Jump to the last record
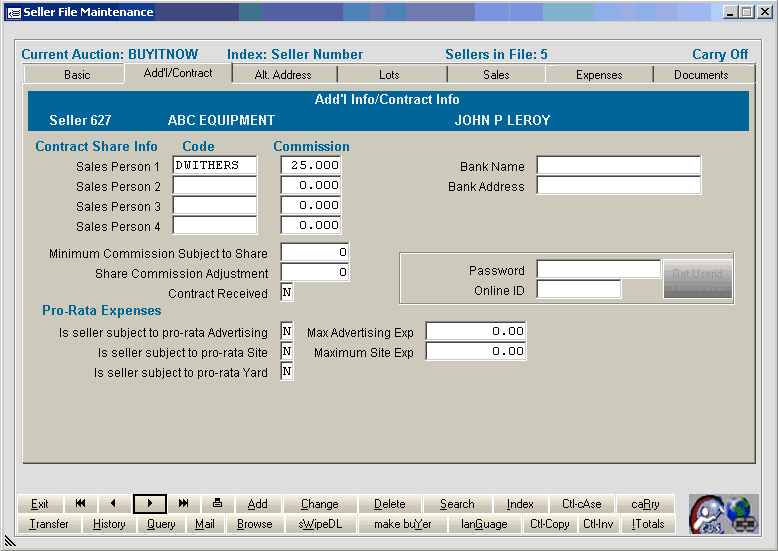Viewport: 778px width, 551px height. pos(183,504)
